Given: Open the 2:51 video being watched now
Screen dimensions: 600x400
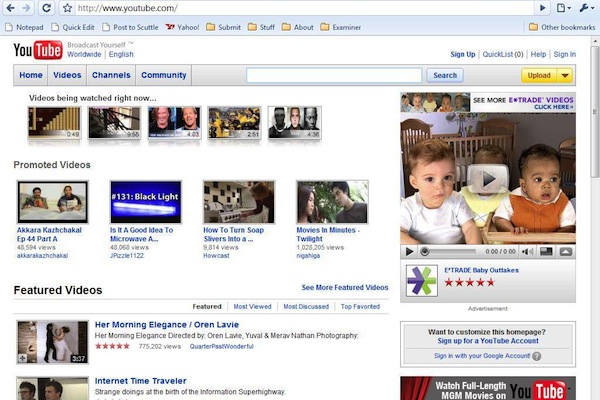Looking at the screenshot, I should [234, 122].
